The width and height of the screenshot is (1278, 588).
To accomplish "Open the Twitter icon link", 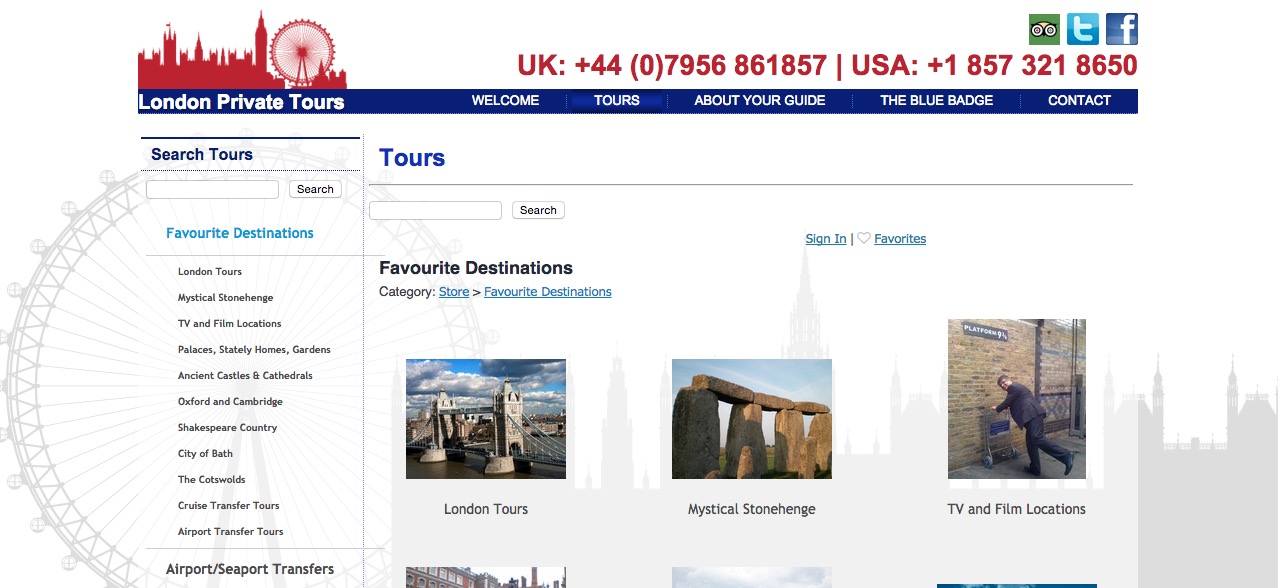I will pyautogui.click(x=1083, y=29).
